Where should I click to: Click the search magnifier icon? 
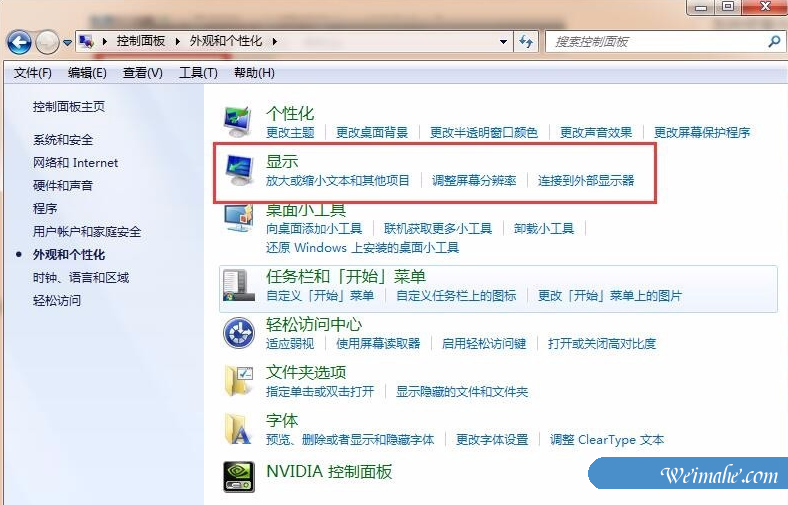(x=775, y=41)
